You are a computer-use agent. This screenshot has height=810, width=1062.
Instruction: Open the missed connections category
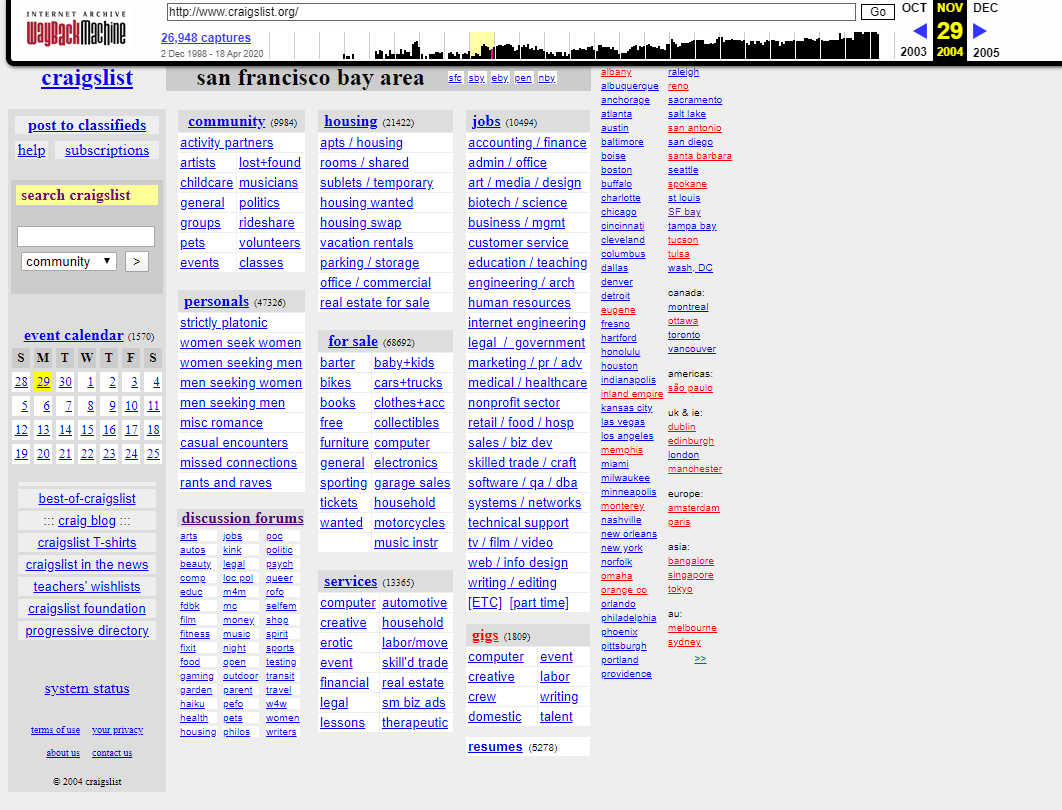click(238, 463)
